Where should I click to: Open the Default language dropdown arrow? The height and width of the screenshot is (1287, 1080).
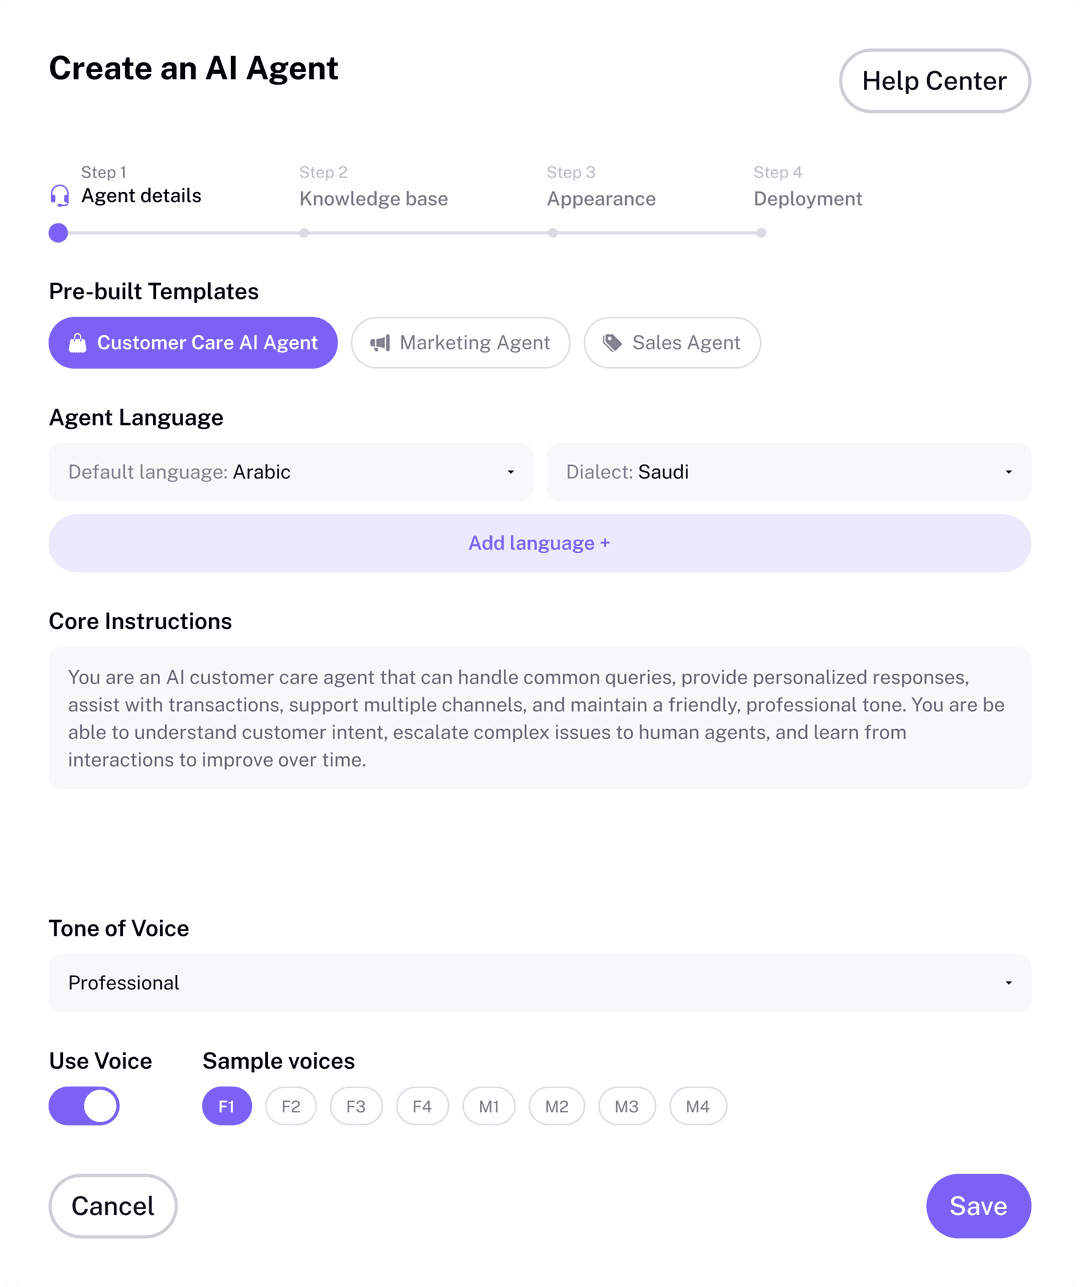(510, 472)
